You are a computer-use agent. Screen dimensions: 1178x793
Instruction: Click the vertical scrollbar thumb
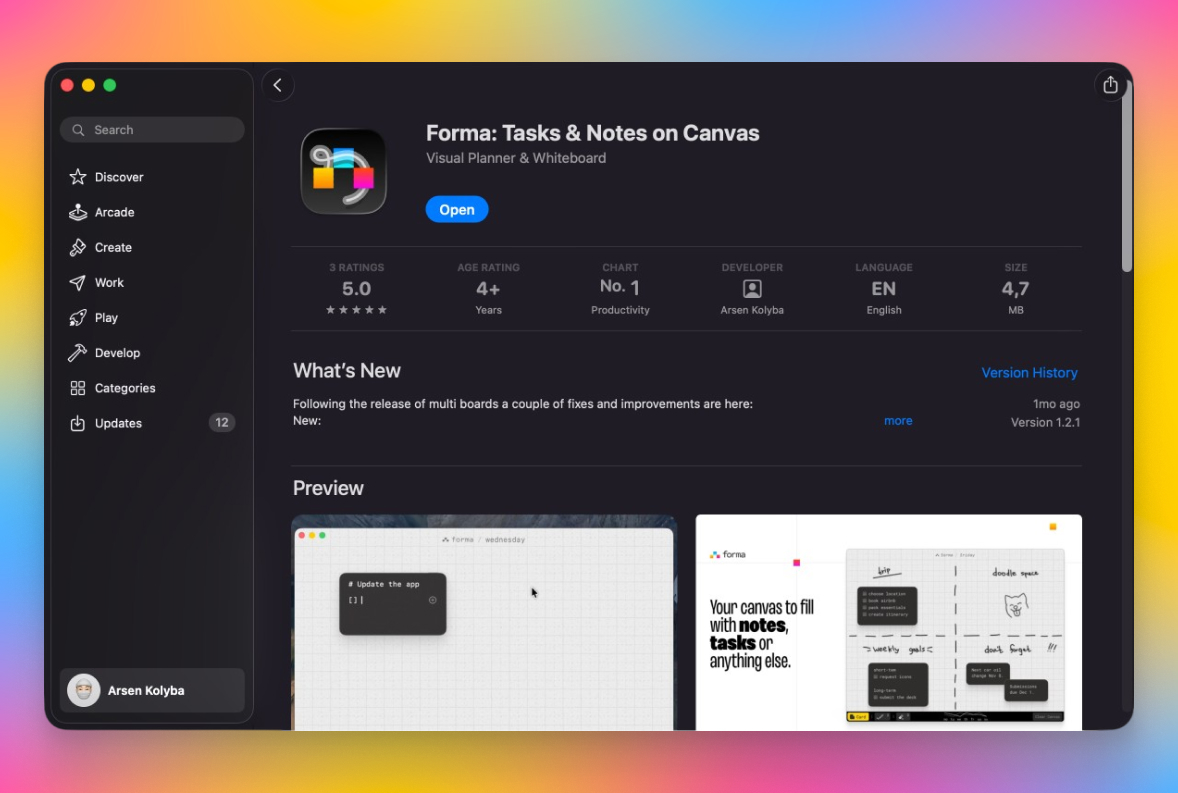[x=1126, y=177]
